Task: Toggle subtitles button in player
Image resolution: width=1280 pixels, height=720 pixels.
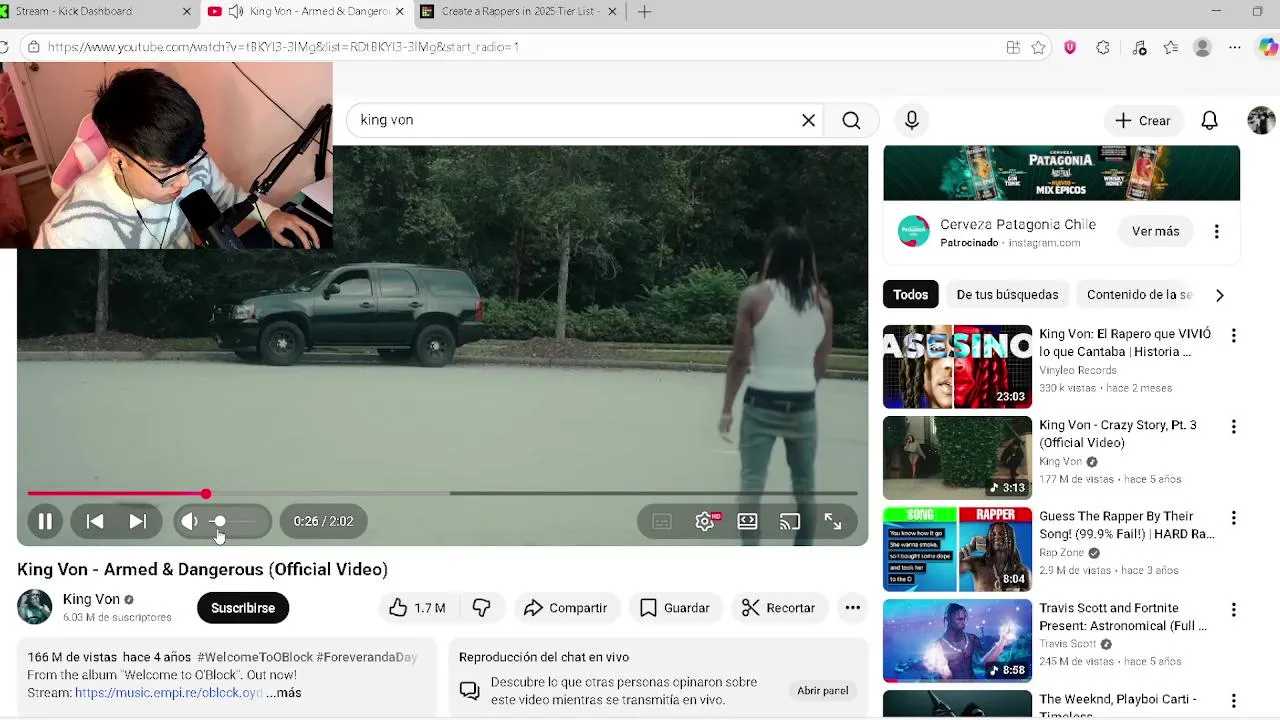Action: (661, 521)
